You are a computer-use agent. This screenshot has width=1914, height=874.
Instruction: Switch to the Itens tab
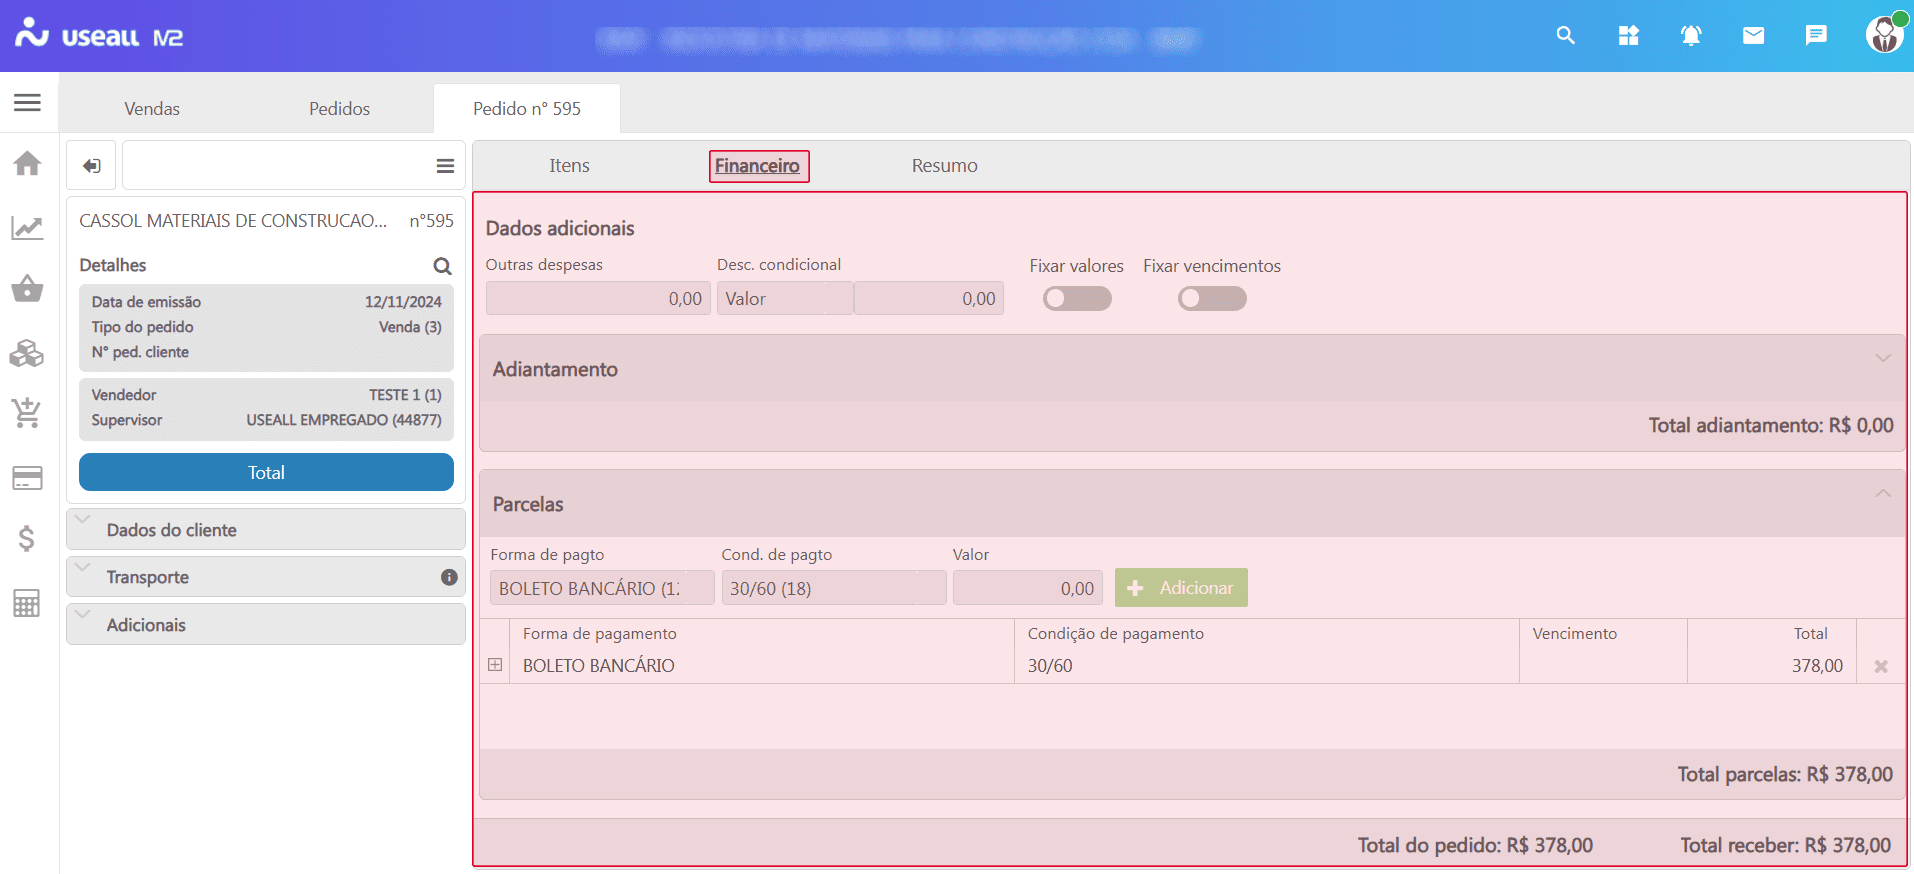[569, 166]
